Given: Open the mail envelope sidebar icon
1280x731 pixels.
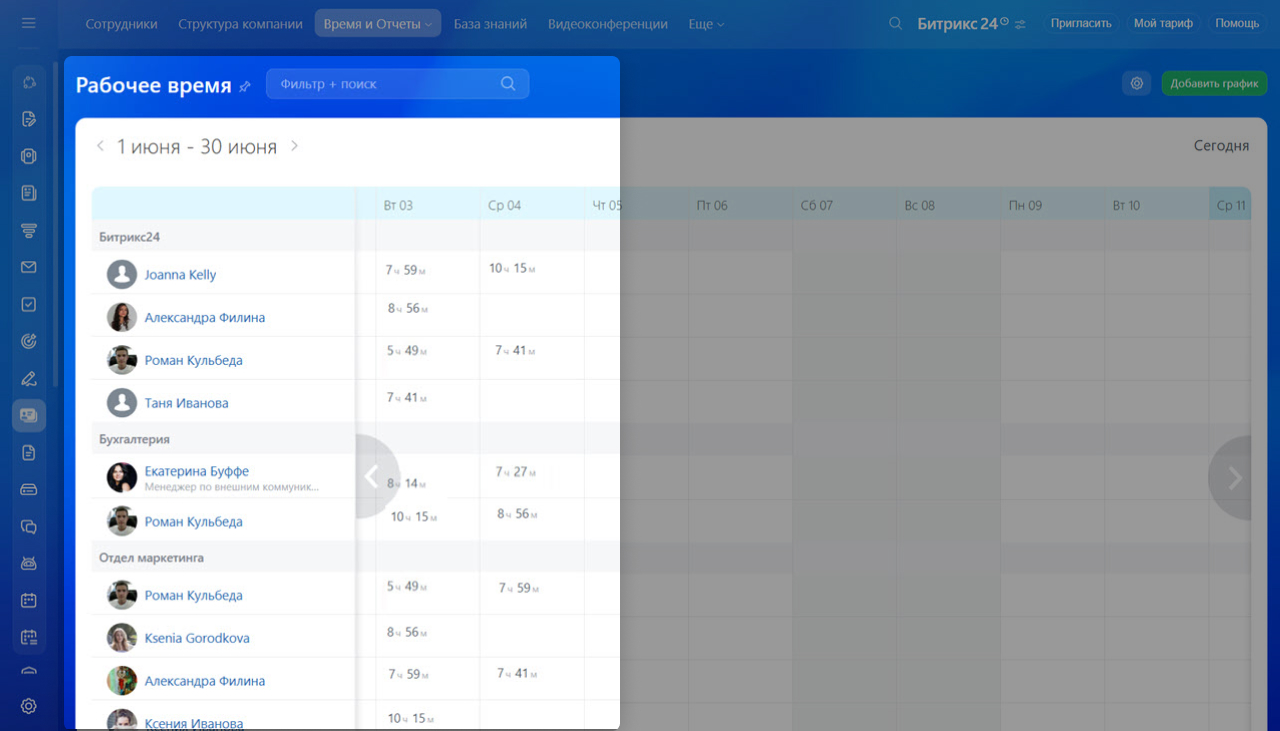Looking at the screenshot, I should pyautogui.click(x=29, y=267).
